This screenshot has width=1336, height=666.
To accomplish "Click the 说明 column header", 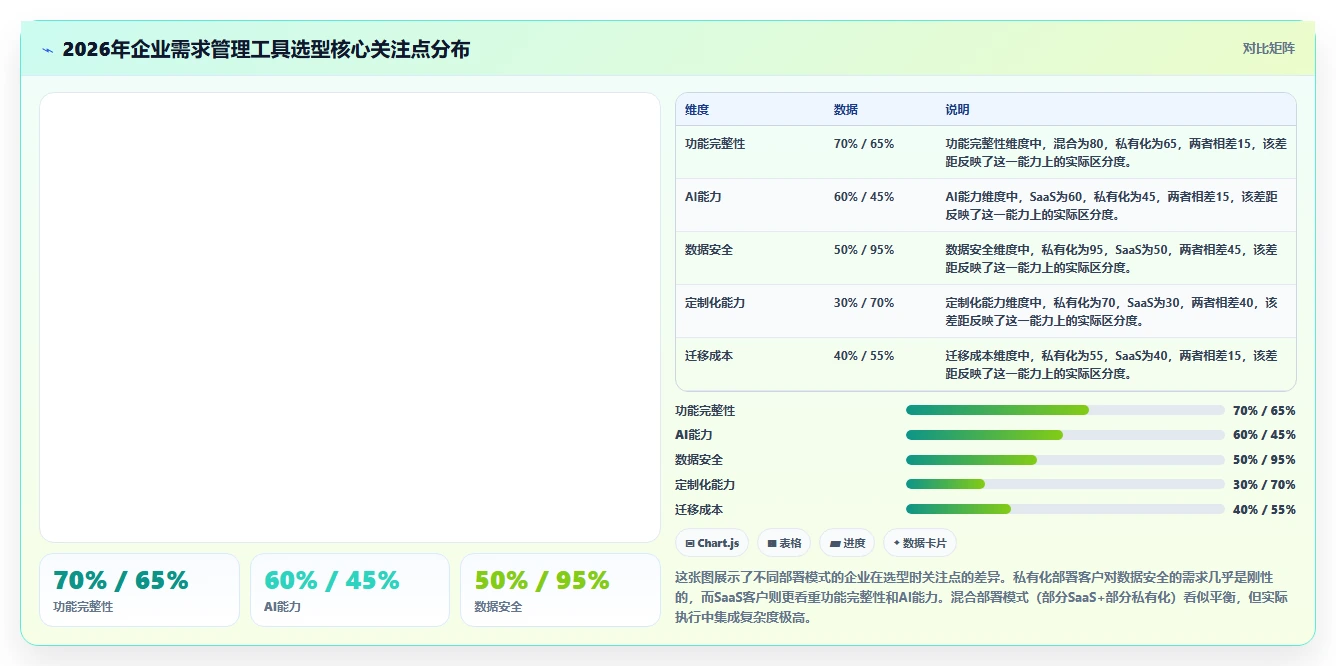I will pyautogui.click(x=958, y=110).
